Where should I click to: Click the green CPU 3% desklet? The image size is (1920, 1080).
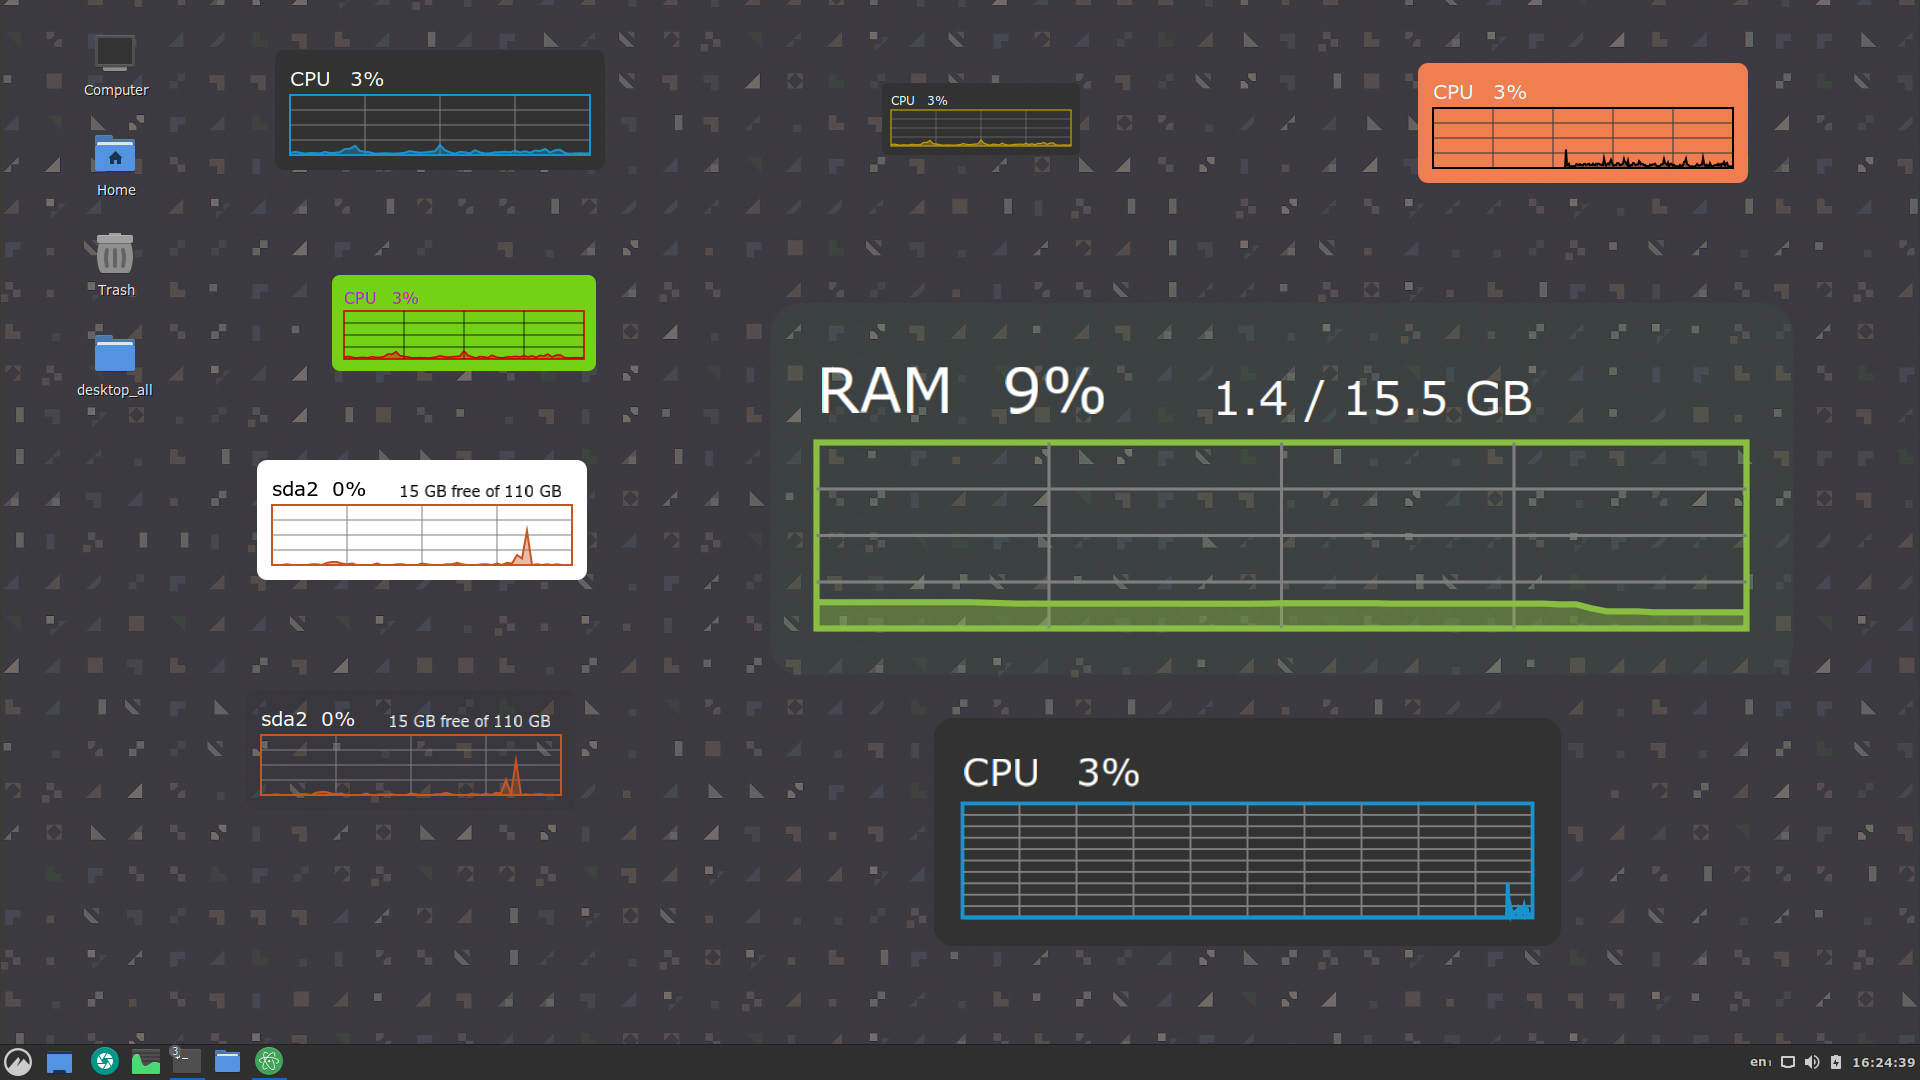click(464, 323)
